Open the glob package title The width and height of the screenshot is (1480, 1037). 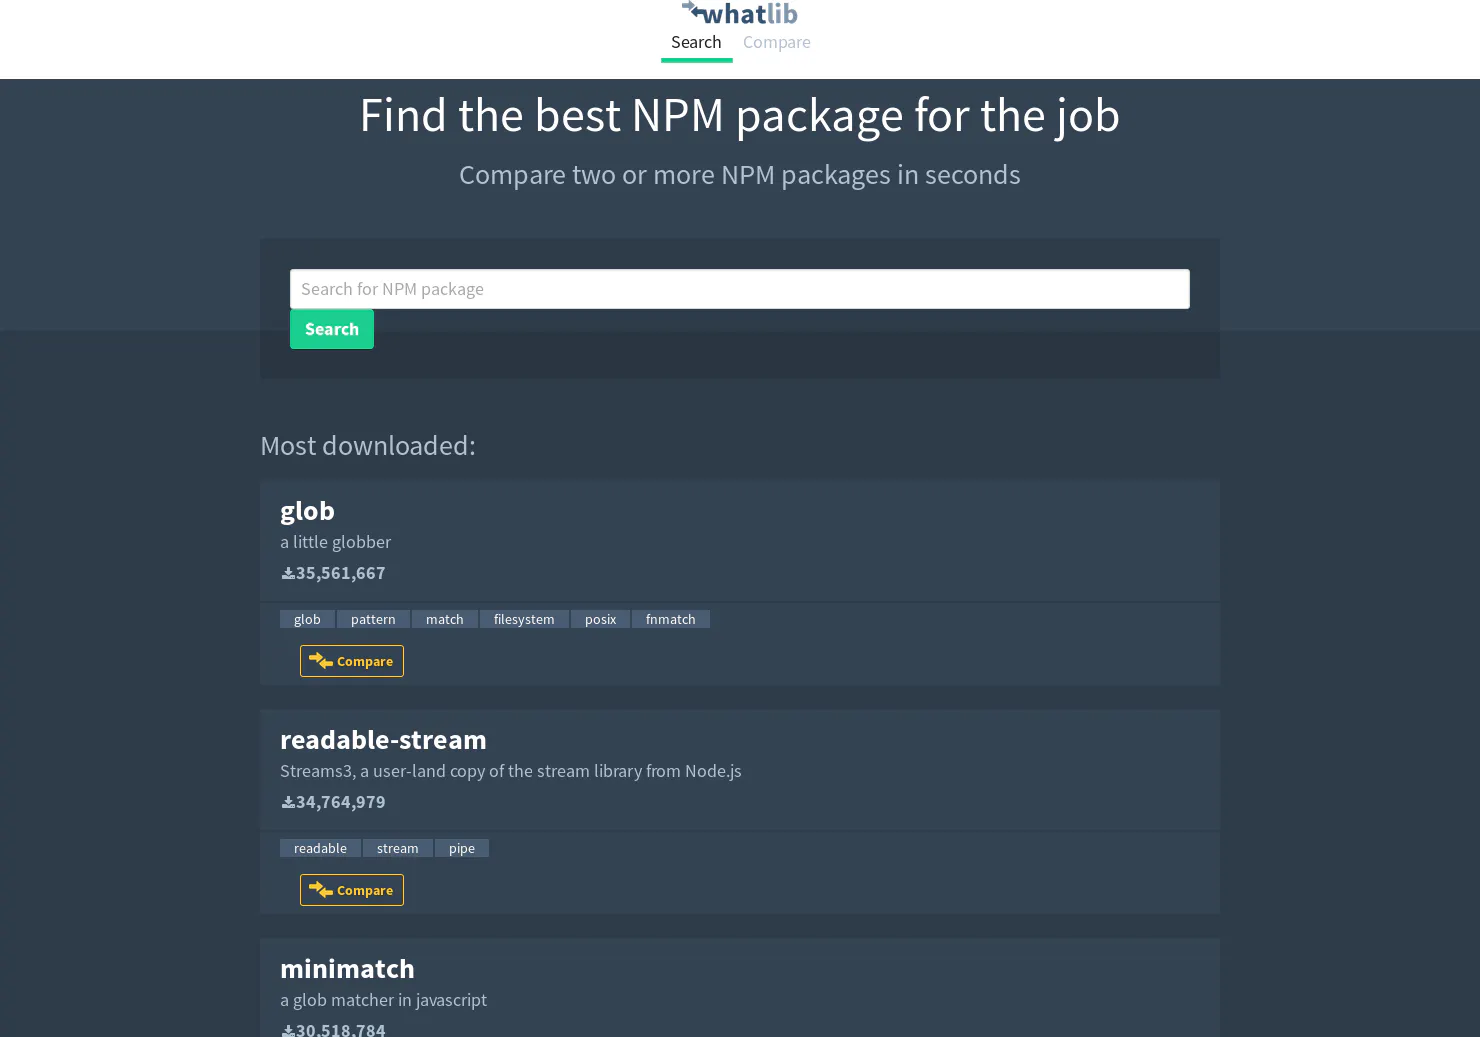pyautogui.click(x=307, y=511)
